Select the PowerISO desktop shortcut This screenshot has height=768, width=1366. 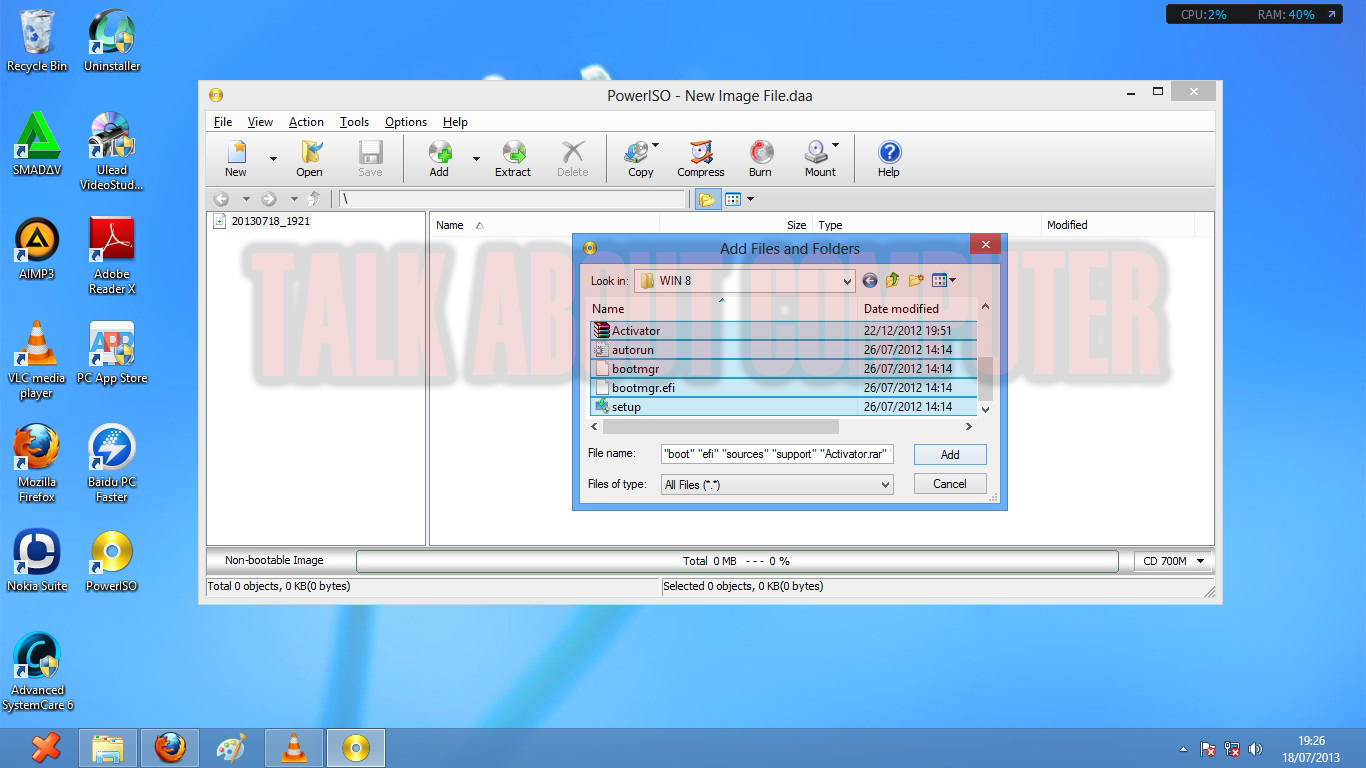pos(111,561)
